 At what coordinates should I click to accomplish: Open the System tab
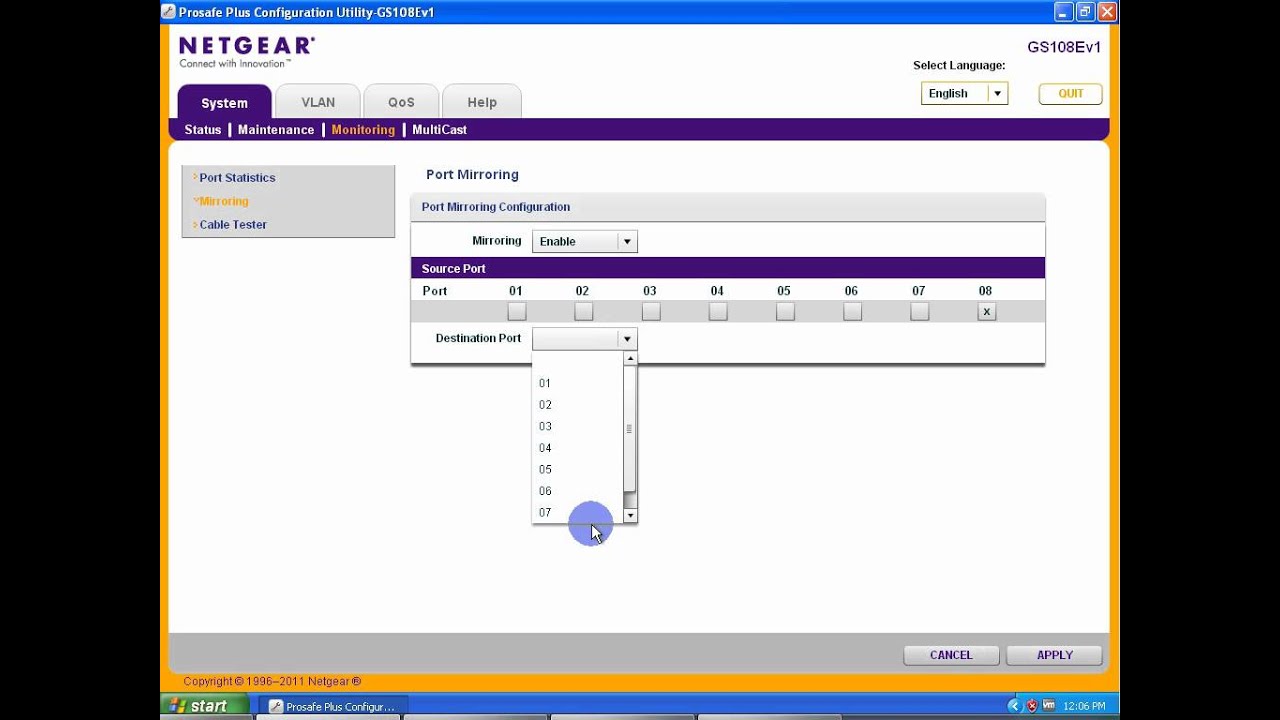[x=224, y=102]
